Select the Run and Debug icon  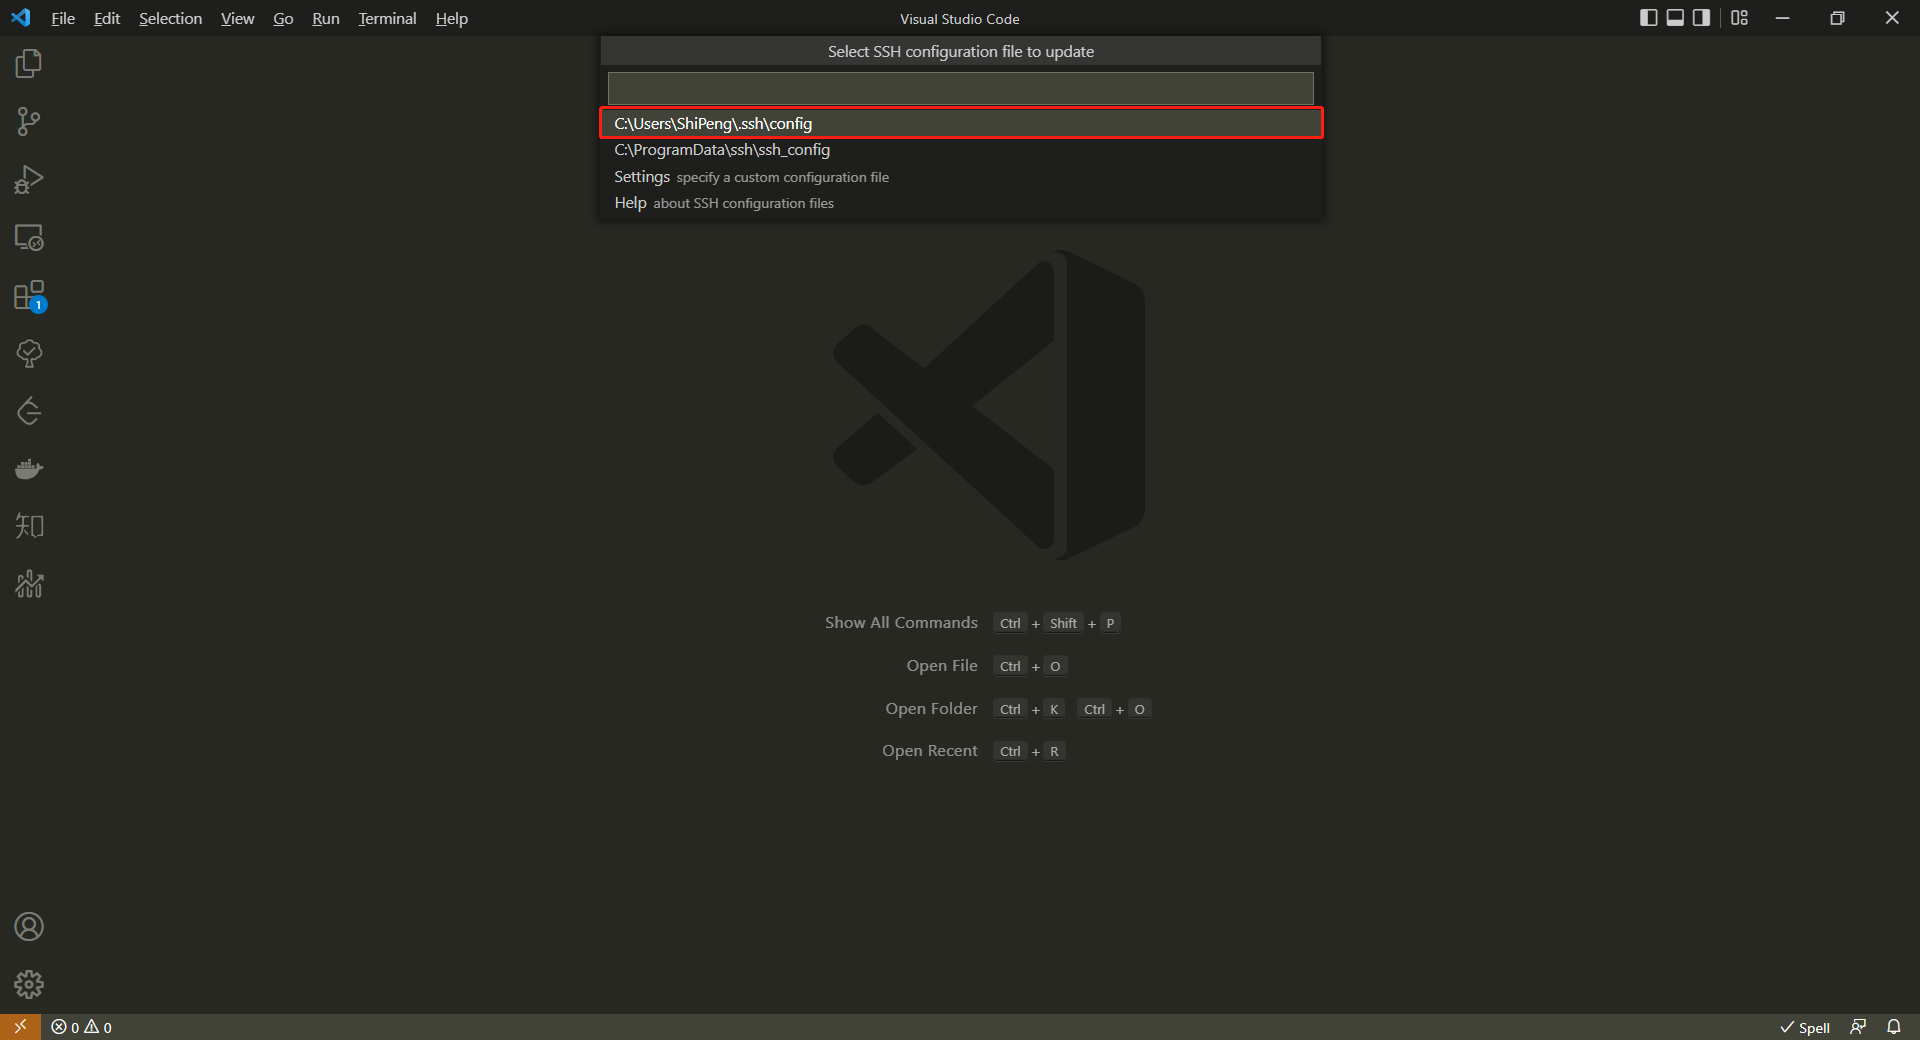click(x=29, y=179)
